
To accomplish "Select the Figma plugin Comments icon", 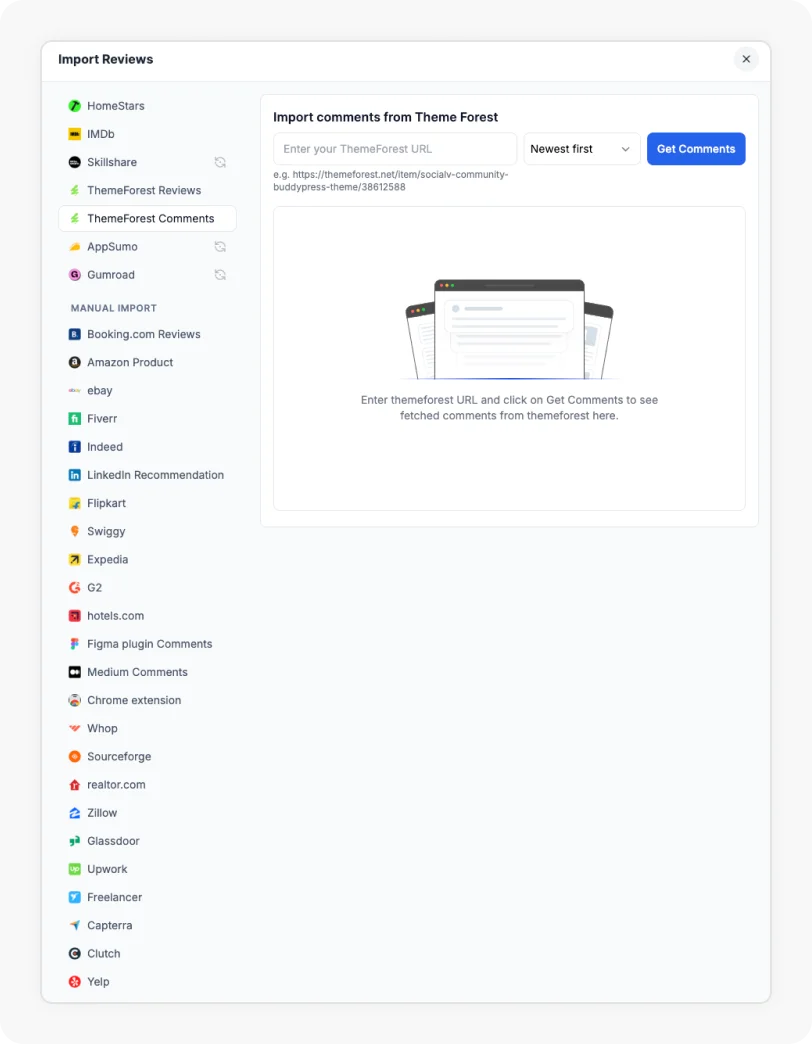I will [x=73, y=643].
